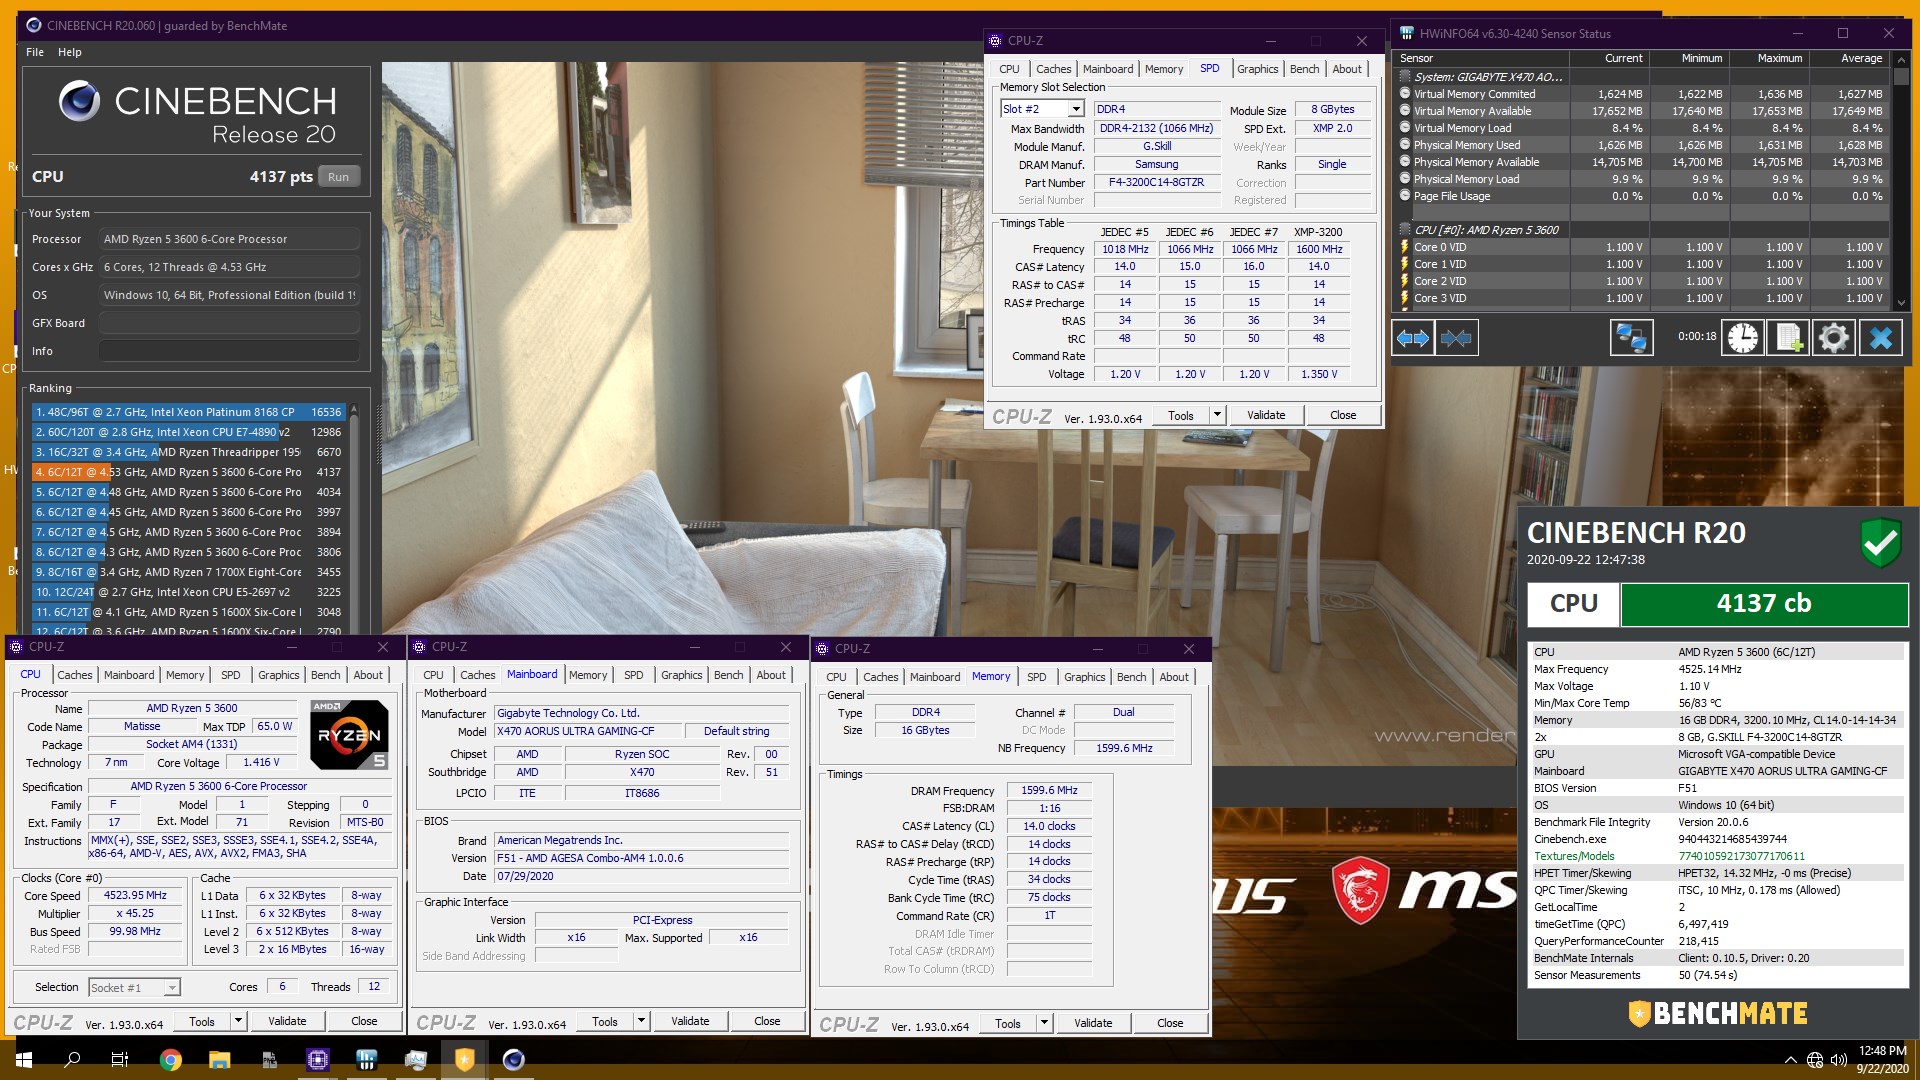
Task: Open Cinebench Help menu
Action: coord(70,52)
